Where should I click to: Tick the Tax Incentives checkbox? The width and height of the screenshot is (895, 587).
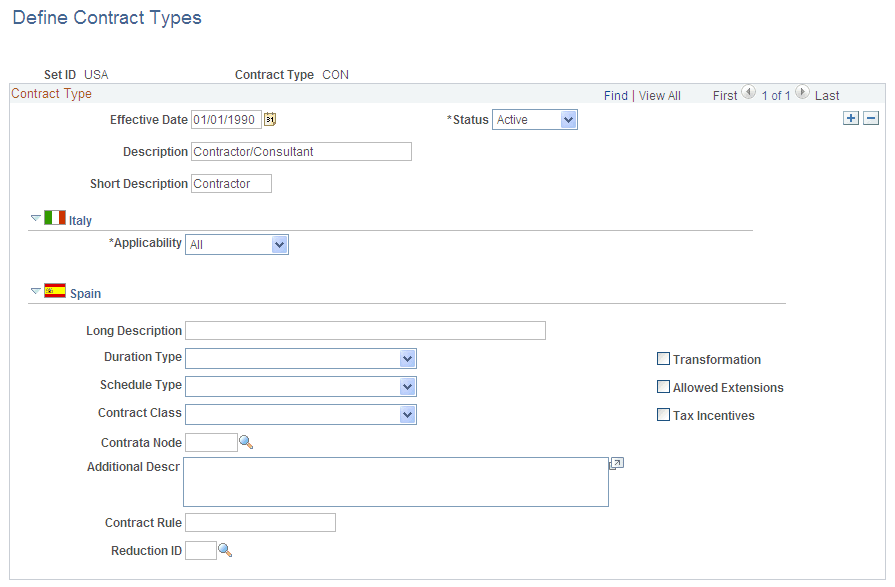pyautogui.click(x=663, y=415)
